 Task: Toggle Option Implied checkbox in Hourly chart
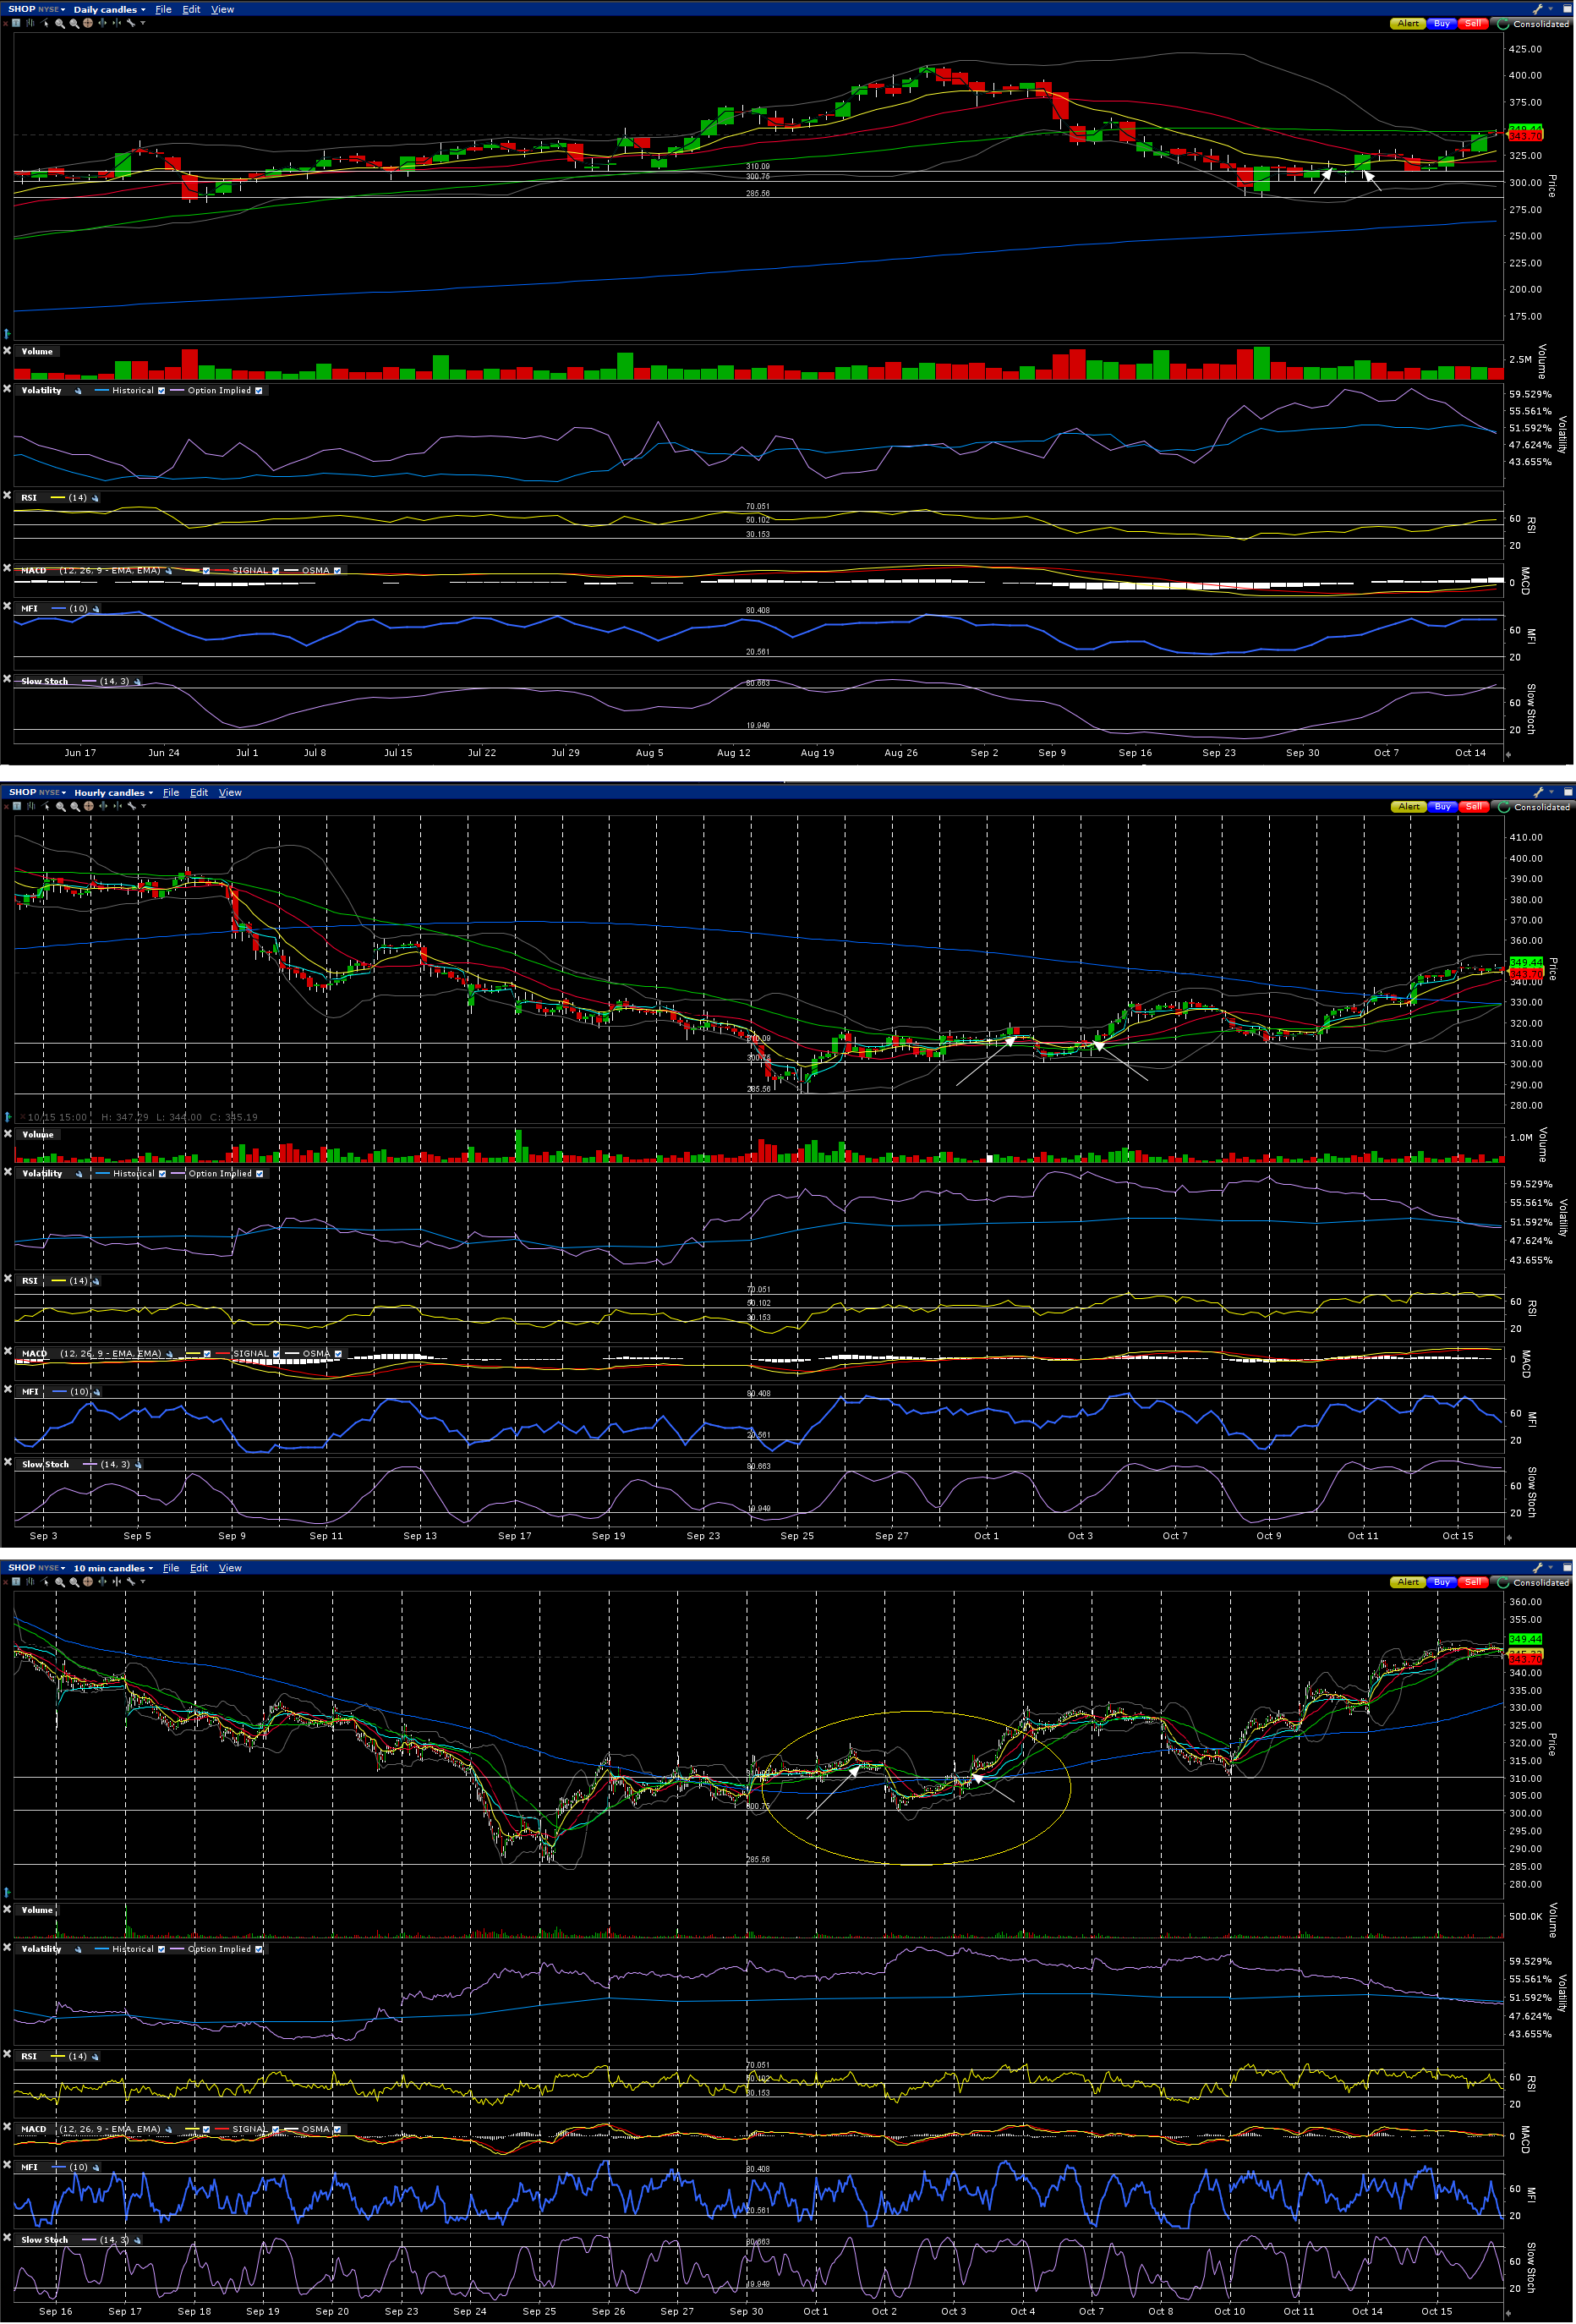point(260,1174)
